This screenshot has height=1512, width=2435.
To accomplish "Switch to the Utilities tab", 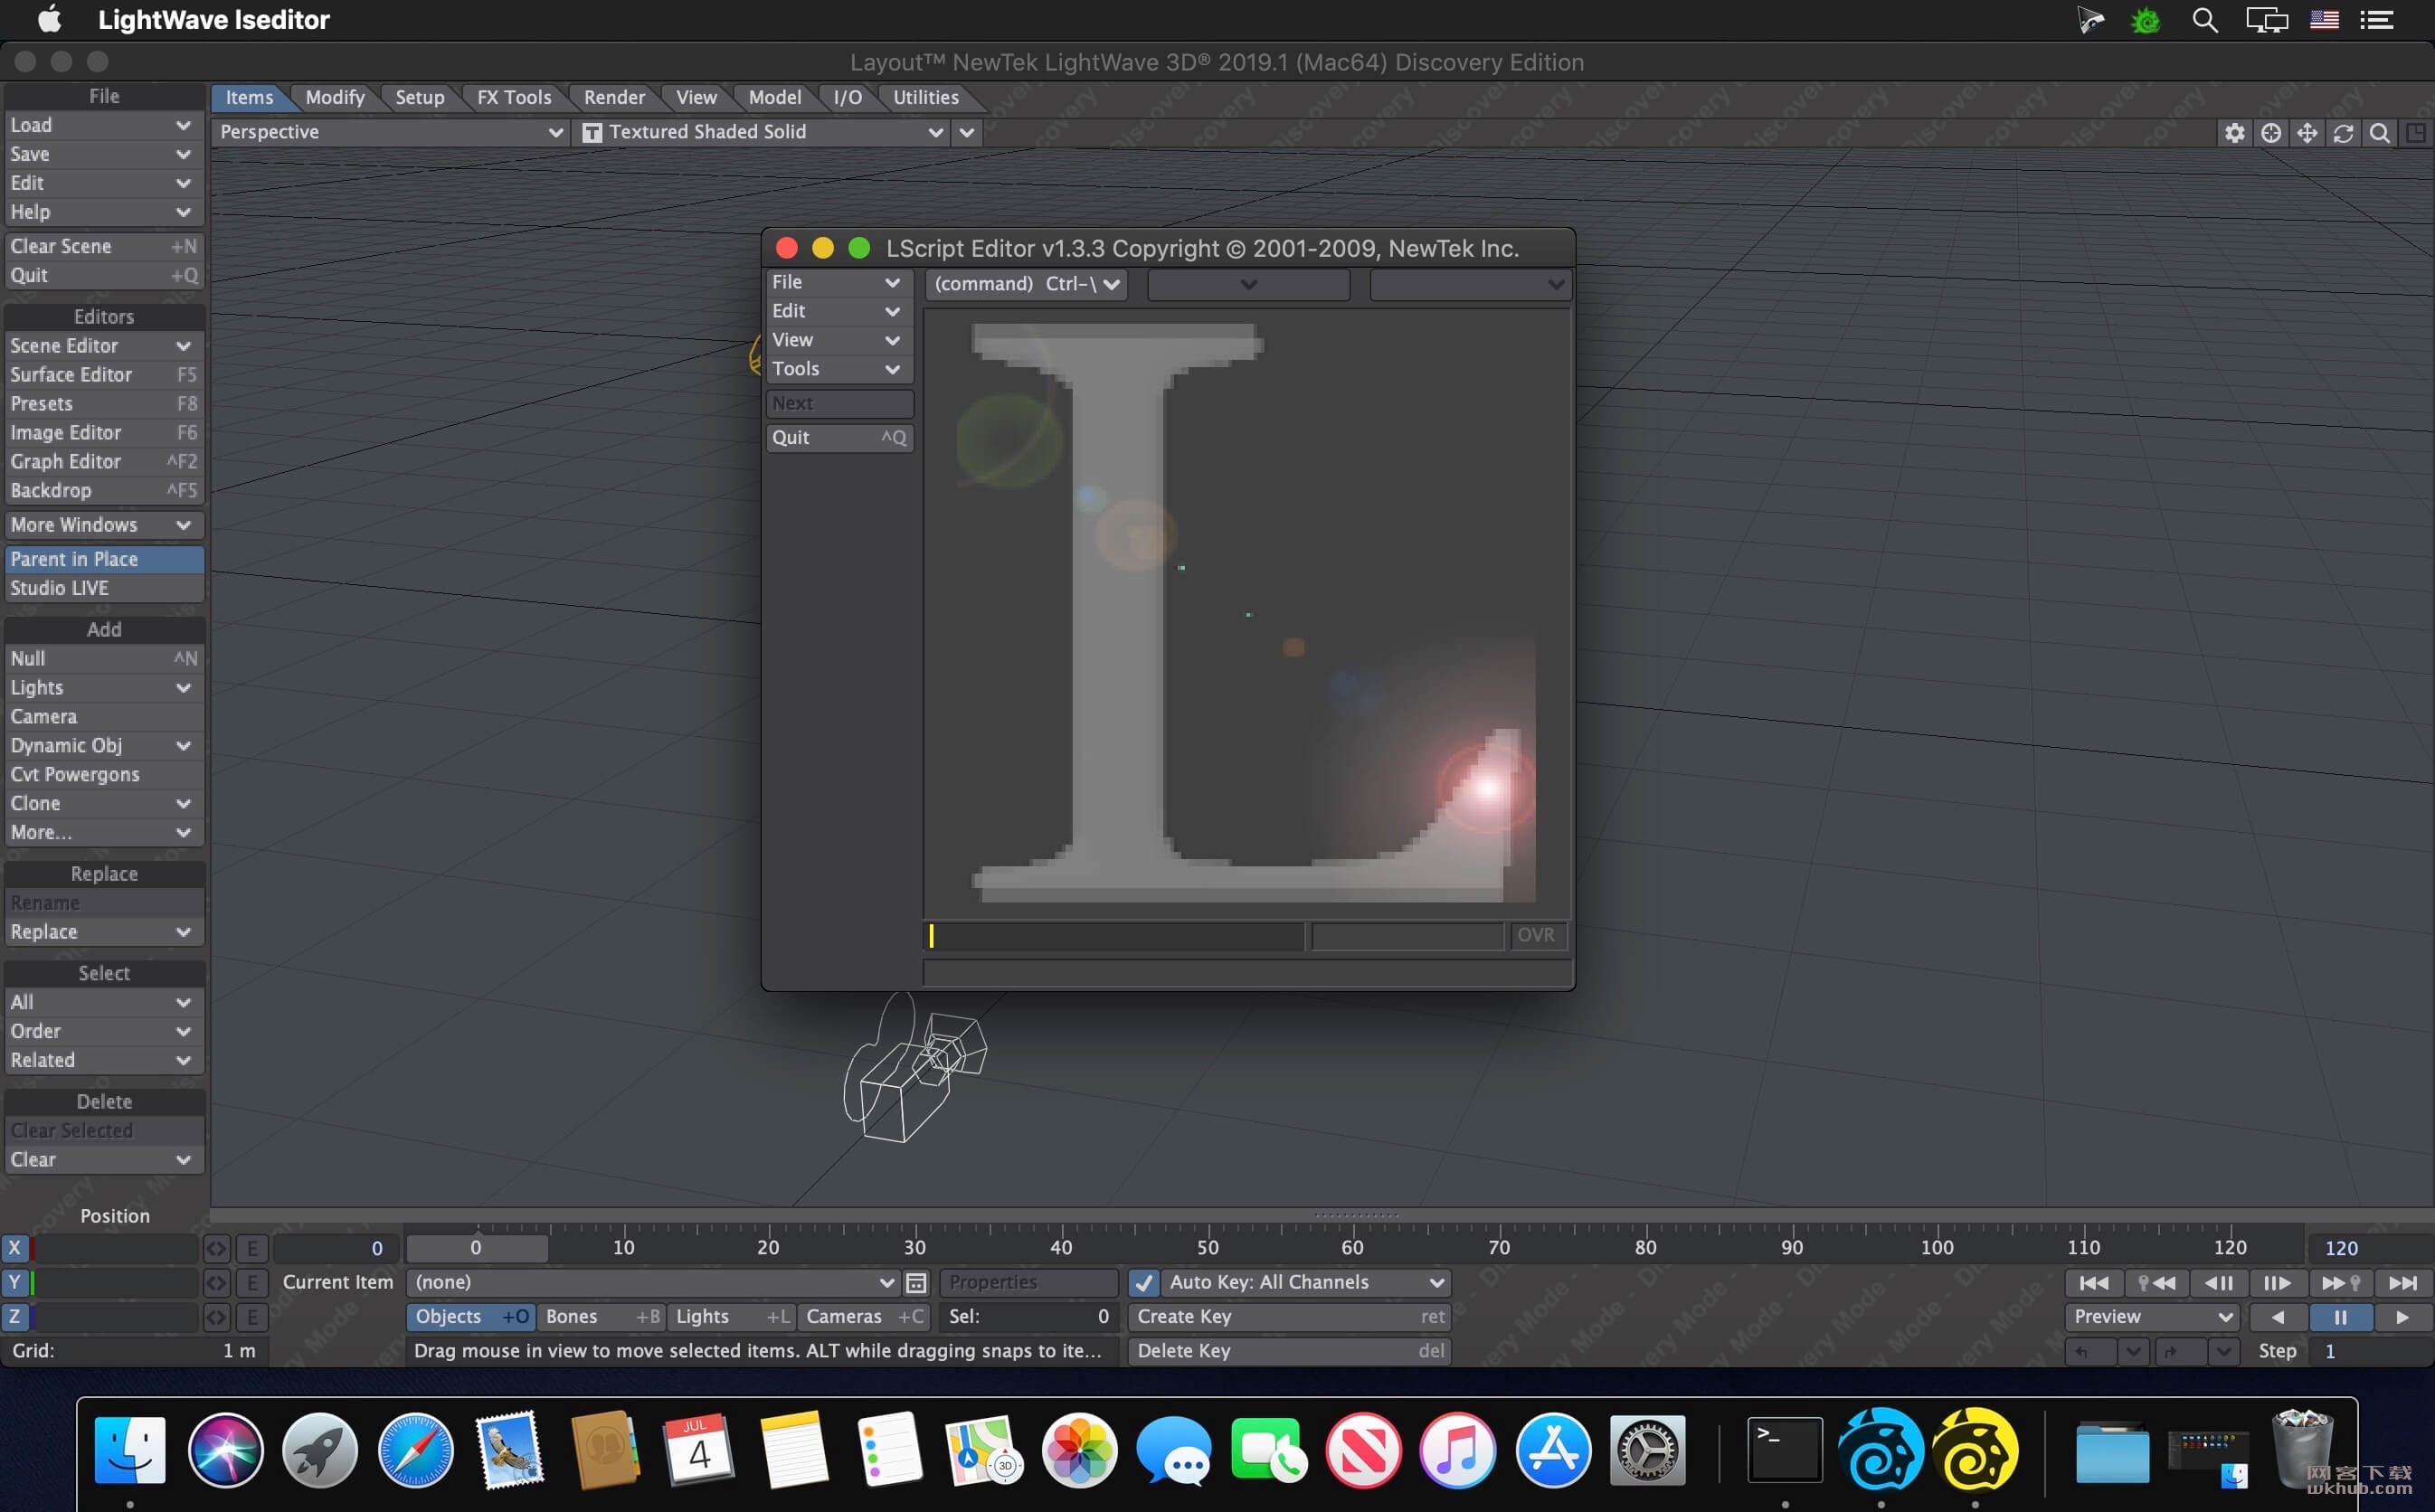I will pyautogui.click(x=925, y=97).
